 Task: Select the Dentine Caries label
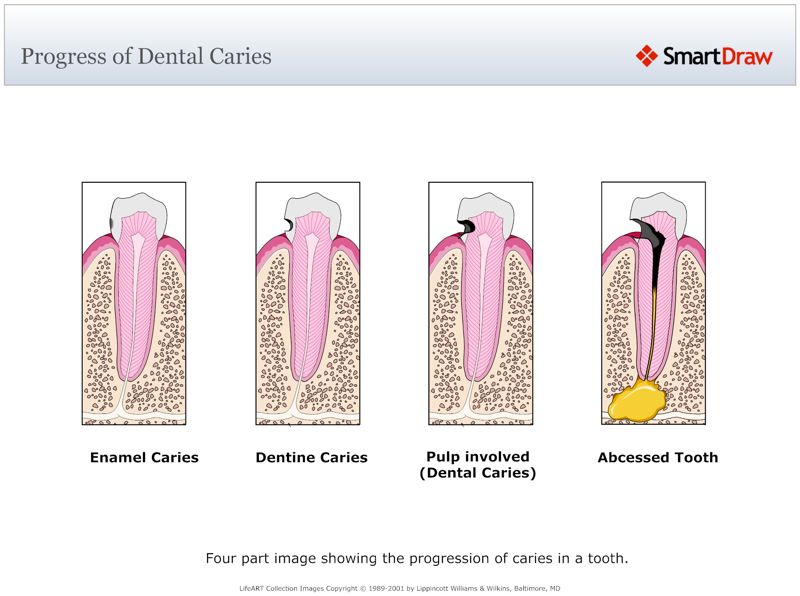tap(312, 457)
